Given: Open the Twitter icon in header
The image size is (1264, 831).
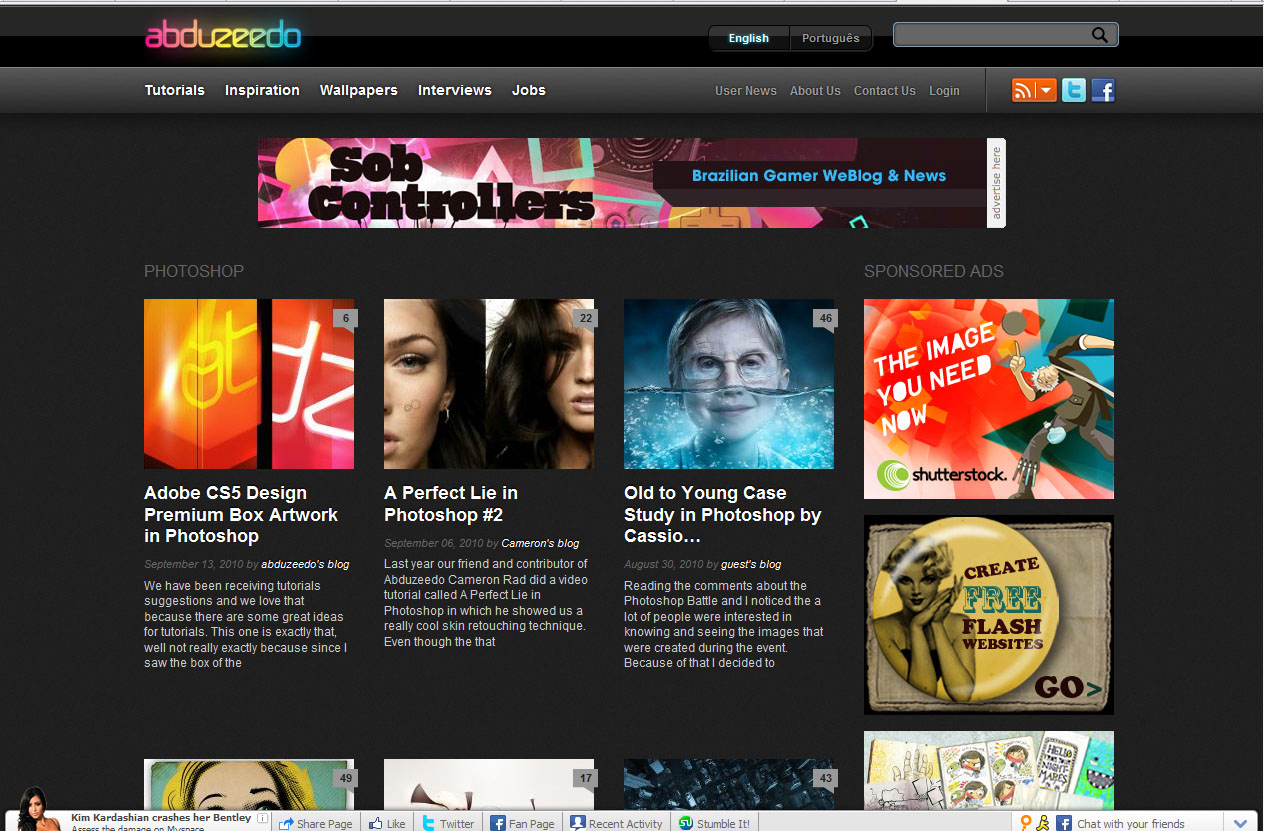Looking at the screenshot, I should click(1074, 91).
